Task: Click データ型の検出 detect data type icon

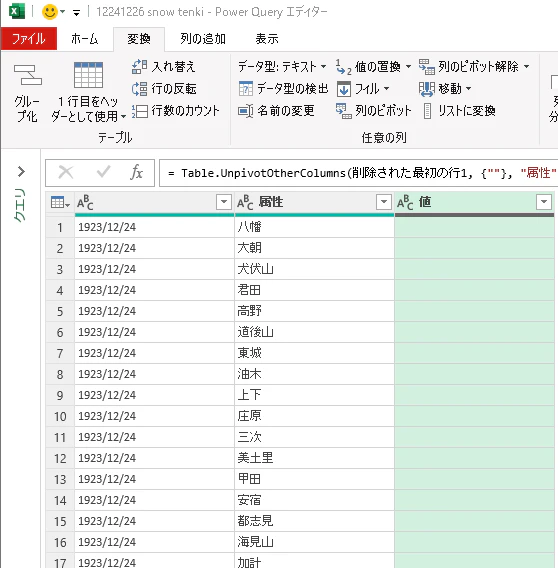Action: pos(246,89)
